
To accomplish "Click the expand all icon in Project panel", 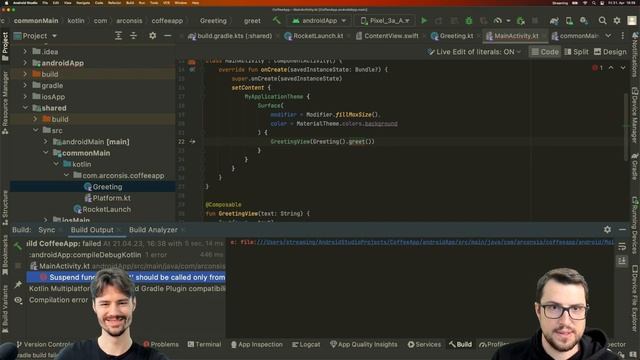I will point(118,36).
